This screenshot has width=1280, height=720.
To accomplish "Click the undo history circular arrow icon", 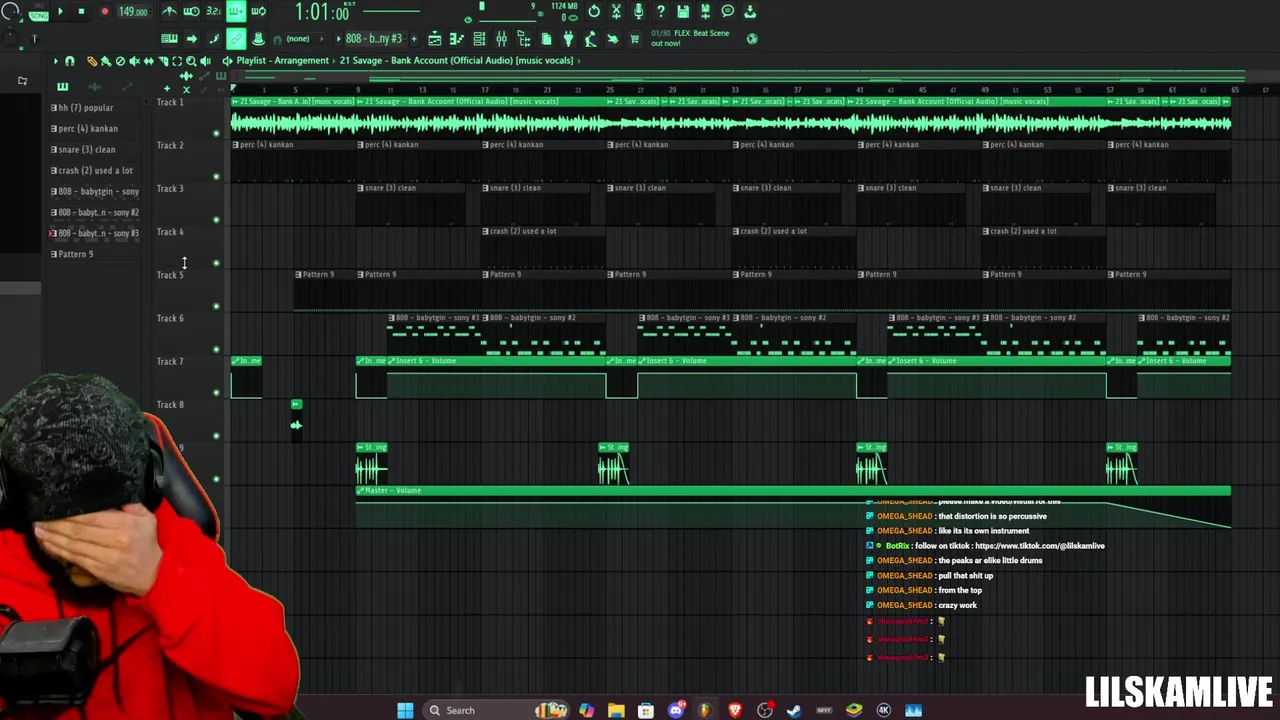I will (594, 12).
